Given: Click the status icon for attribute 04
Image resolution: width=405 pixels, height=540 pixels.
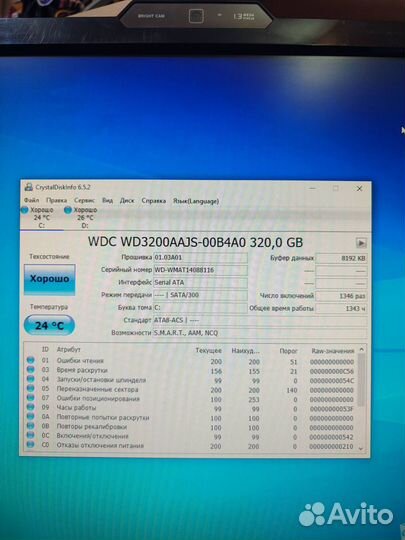Looking at the screenshot, I should (31, 379).
